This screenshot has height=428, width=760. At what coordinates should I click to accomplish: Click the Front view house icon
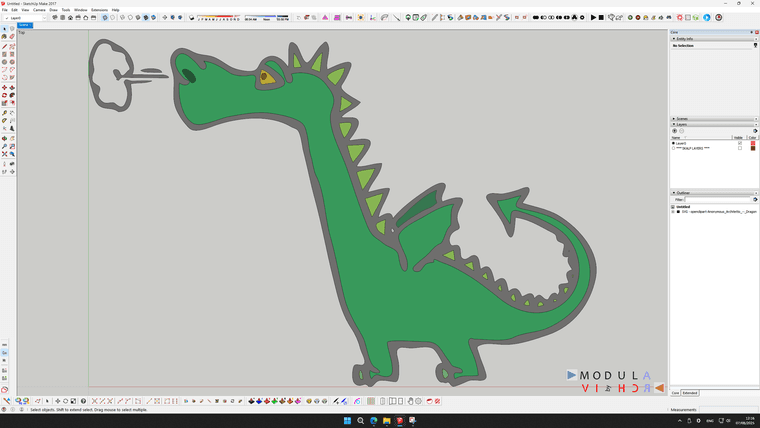[x=70, y=17]
